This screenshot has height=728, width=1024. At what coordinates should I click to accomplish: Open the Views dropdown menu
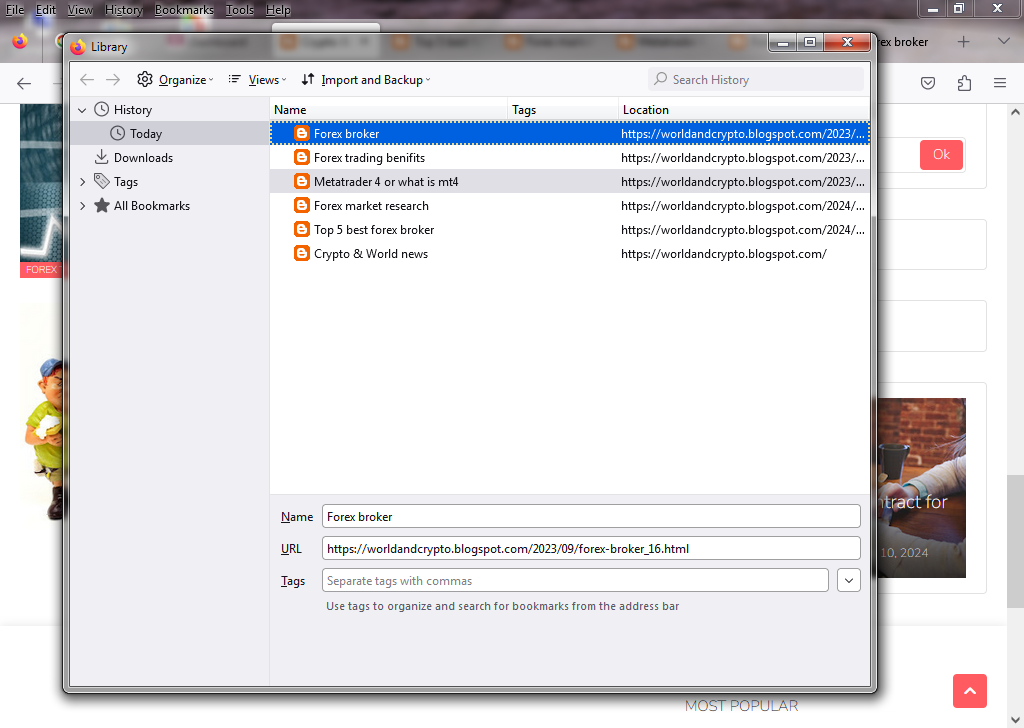click(x=257, y=80)
